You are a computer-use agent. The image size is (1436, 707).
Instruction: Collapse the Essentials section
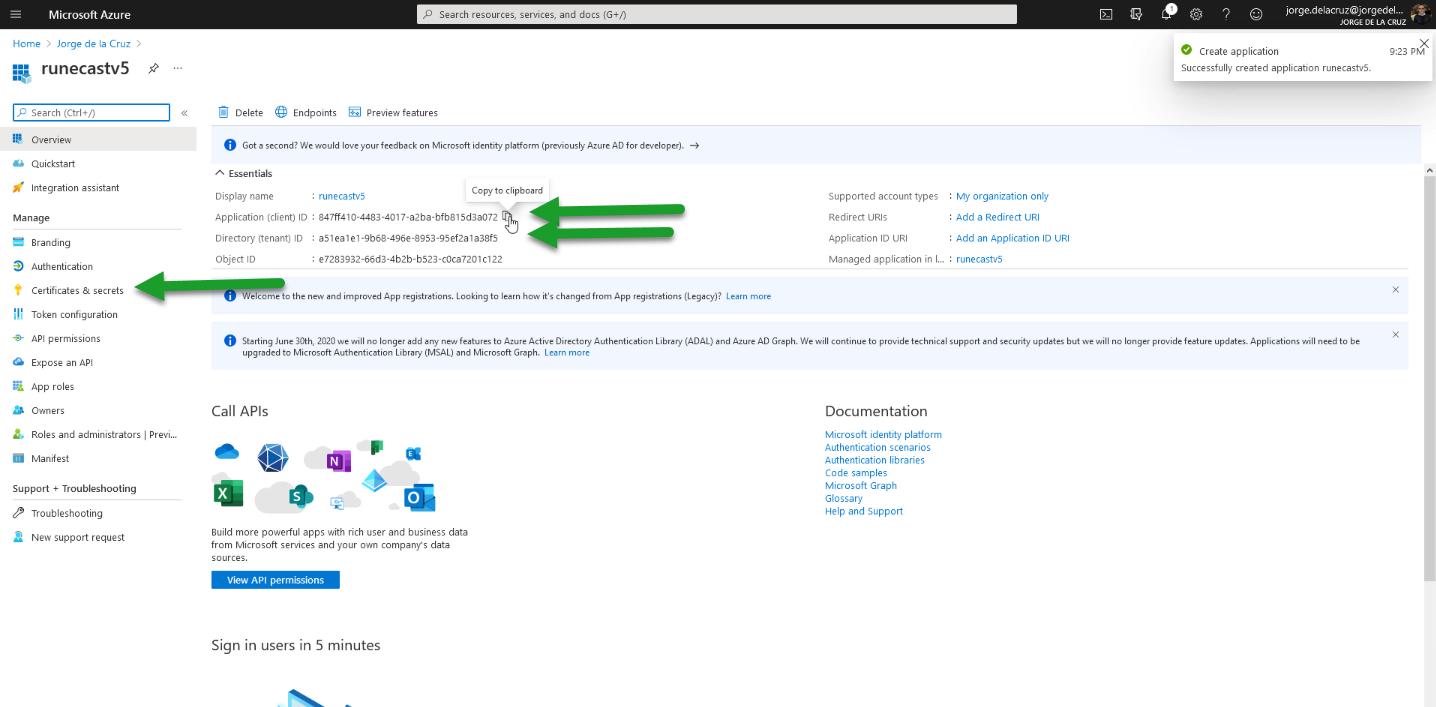coord(244,174)
